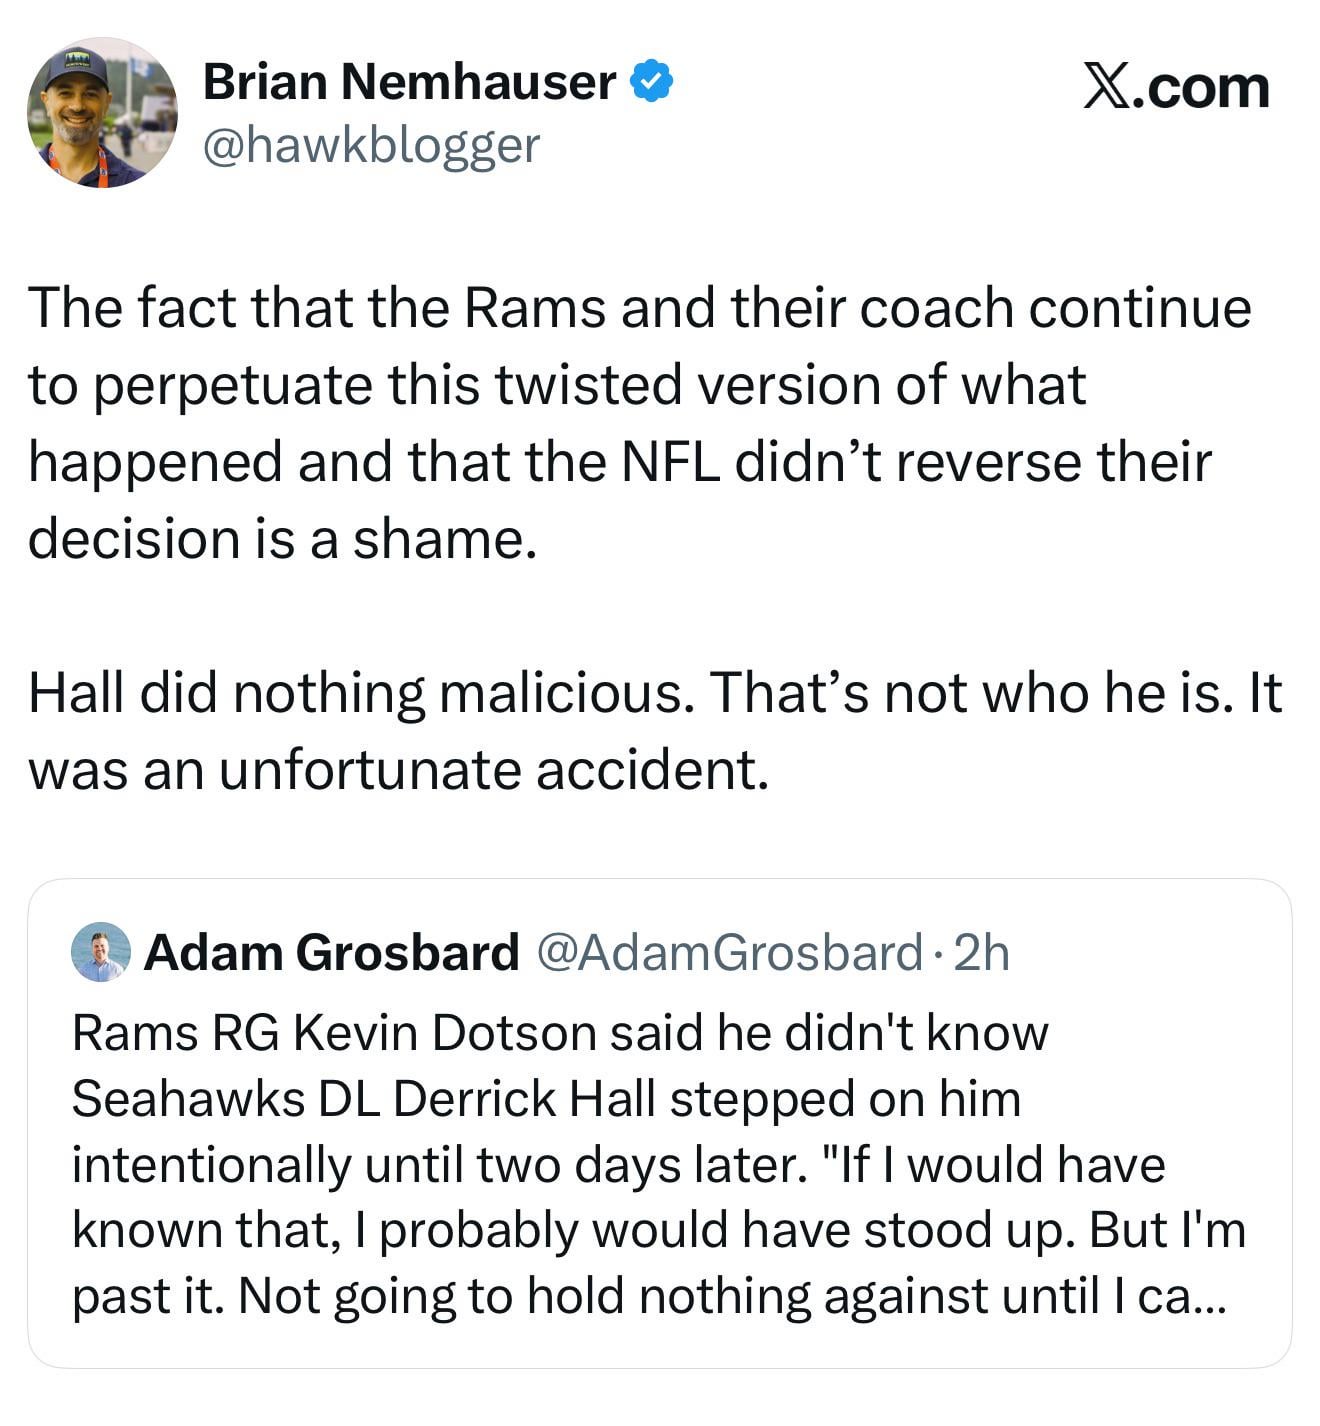Click the blue verified checkmark badge
The height and width of the screenshot is (1426, 1320).
pyautogui.click(x=651, y=81)
